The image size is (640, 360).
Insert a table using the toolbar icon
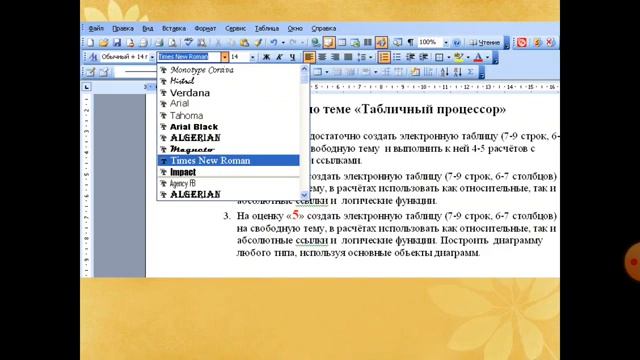(x=342, y=42)
